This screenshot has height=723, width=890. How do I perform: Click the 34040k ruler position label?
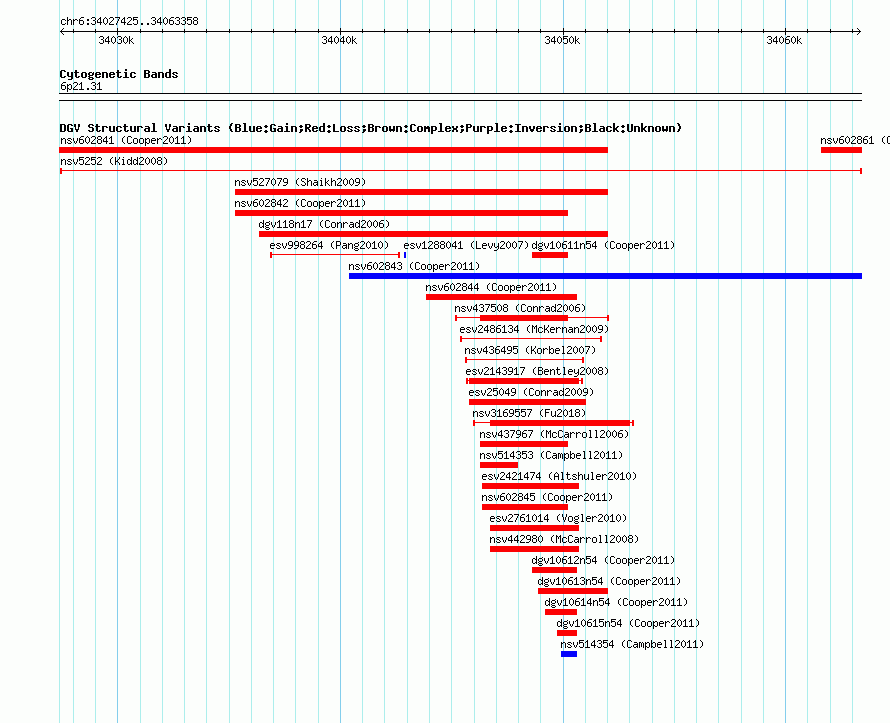pos(339,40)
